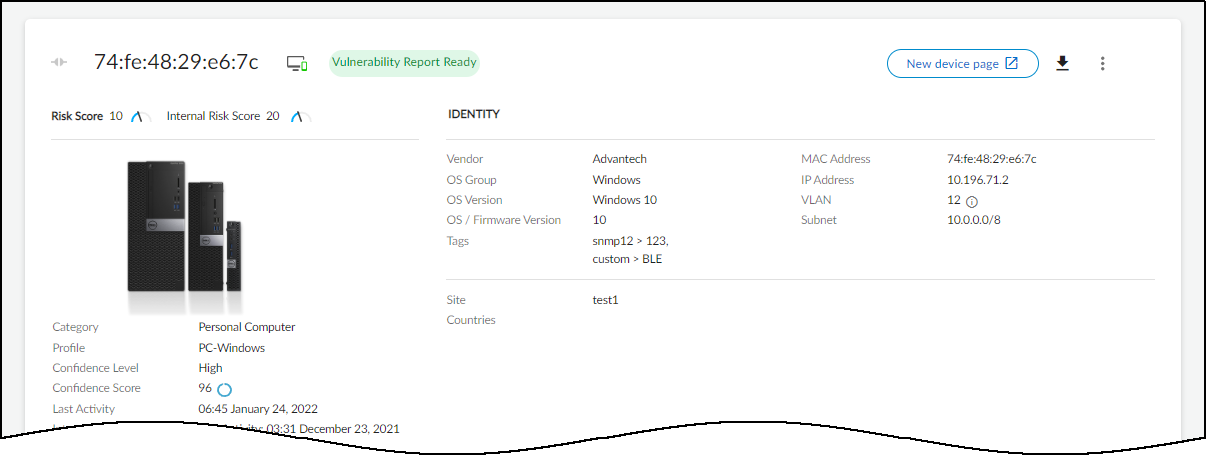Screen dimensions: 1206x456
Task: Click the IDENTITY section heading
Action: [x=474, y=115]
